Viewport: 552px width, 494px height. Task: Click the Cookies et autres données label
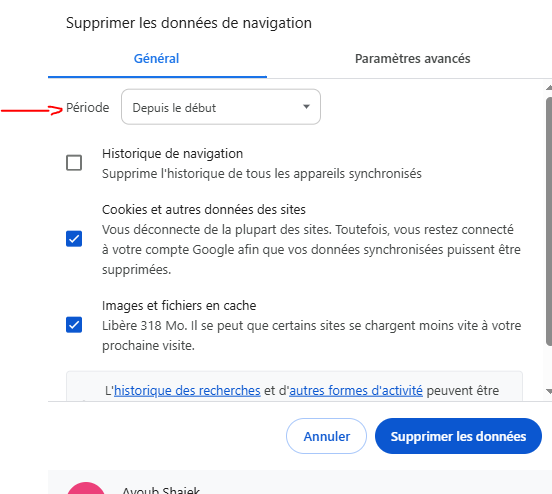coord(203,210)
